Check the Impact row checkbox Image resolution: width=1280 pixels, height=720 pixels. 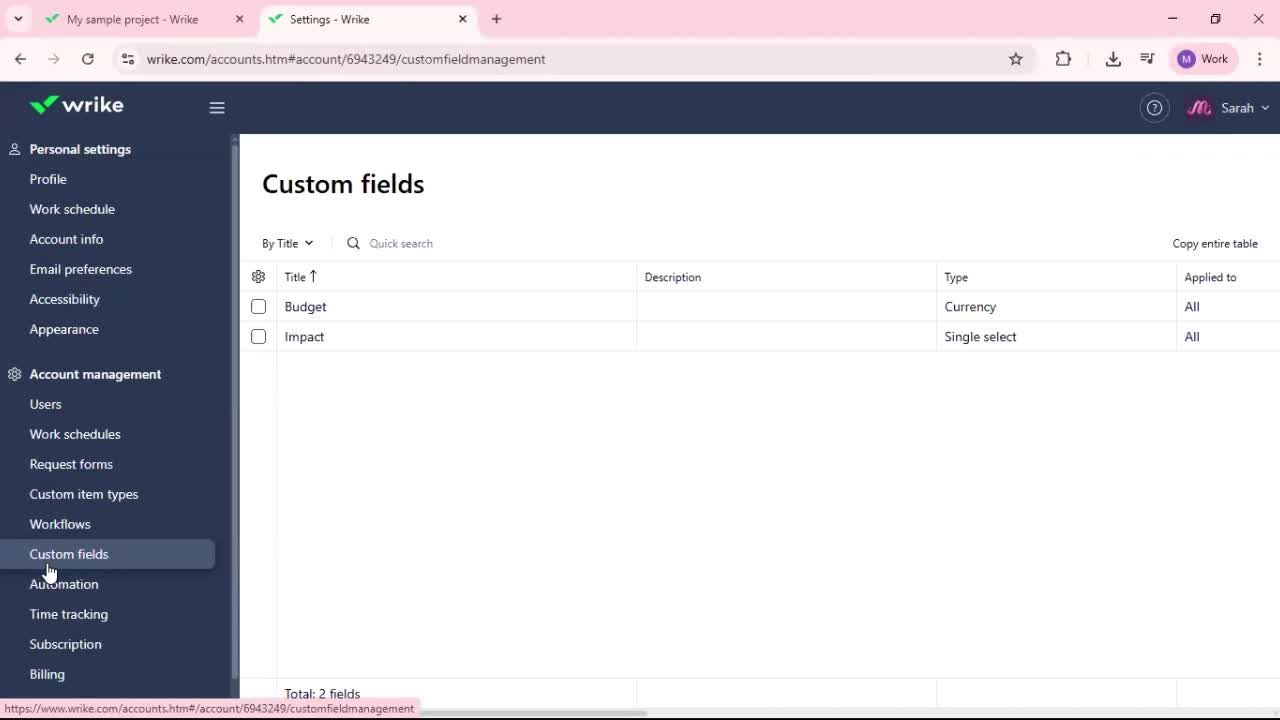pos(258,337)
